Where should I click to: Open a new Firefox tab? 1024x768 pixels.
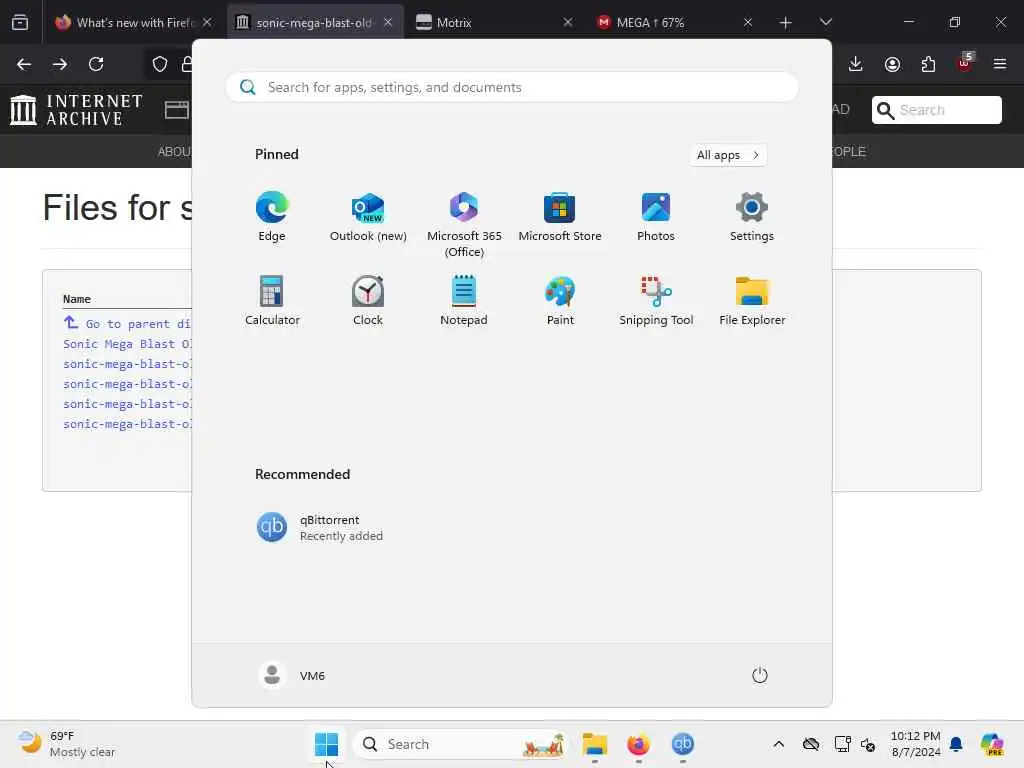click(786, 22)
